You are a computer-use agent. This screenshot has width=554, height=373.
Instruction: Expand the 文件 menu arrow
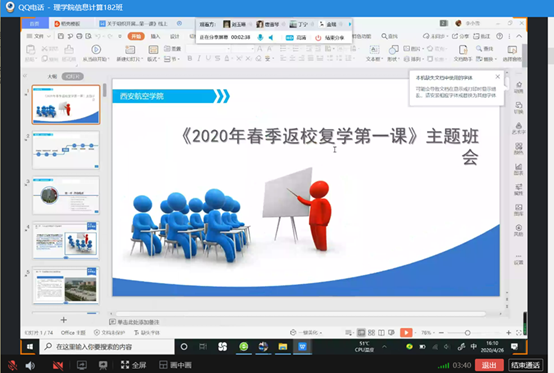pyautogui.click(x=49, y=36)
